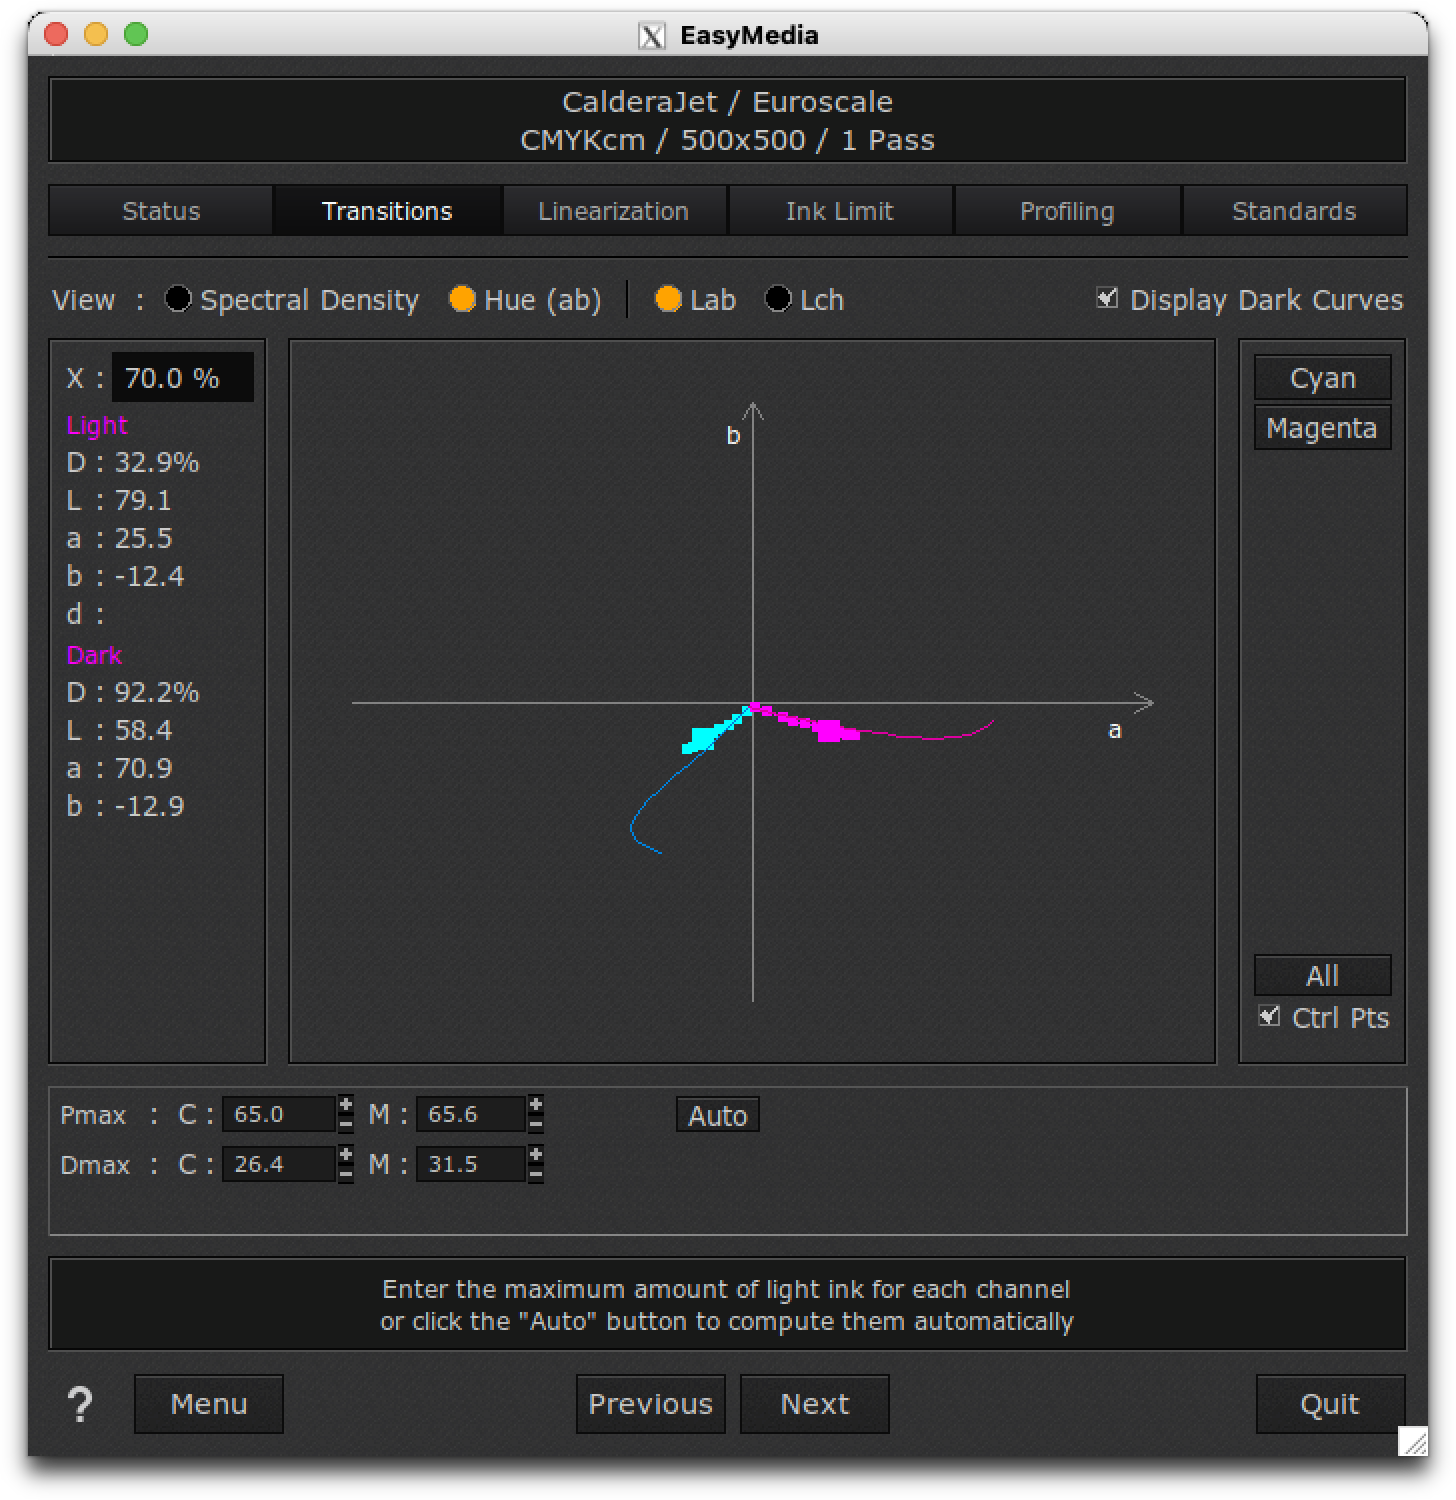Viewport: 1456px width, 1500px height.
Task: Click the Pmax M value field
Action: pyautogui.click(x=471, y=1114)
